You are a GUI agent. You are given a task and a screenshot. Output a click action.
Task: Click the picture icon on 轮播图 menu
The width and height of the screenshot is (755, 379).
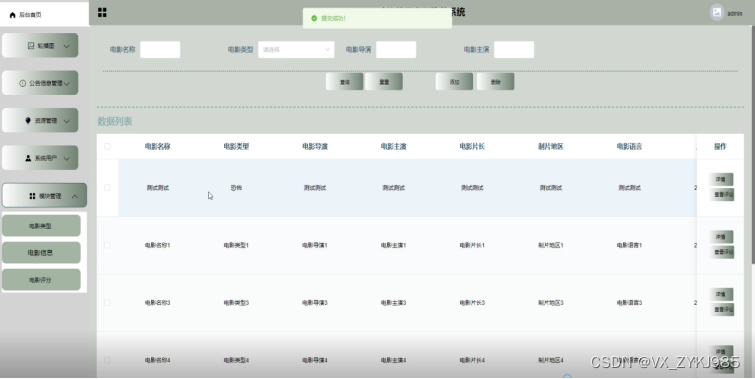[x=31, y=46]
